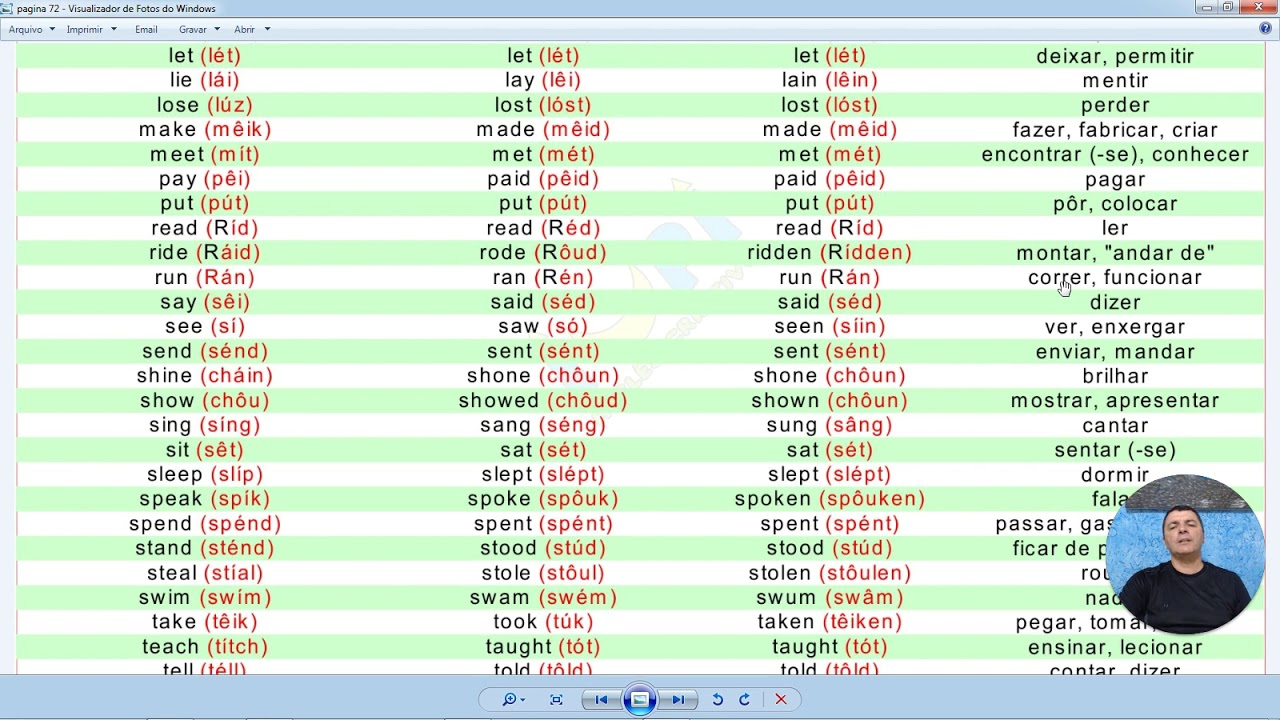Click 'ridden (Rídden)' participle
This screenshot has width=1280, height=720.
point(830,253)
